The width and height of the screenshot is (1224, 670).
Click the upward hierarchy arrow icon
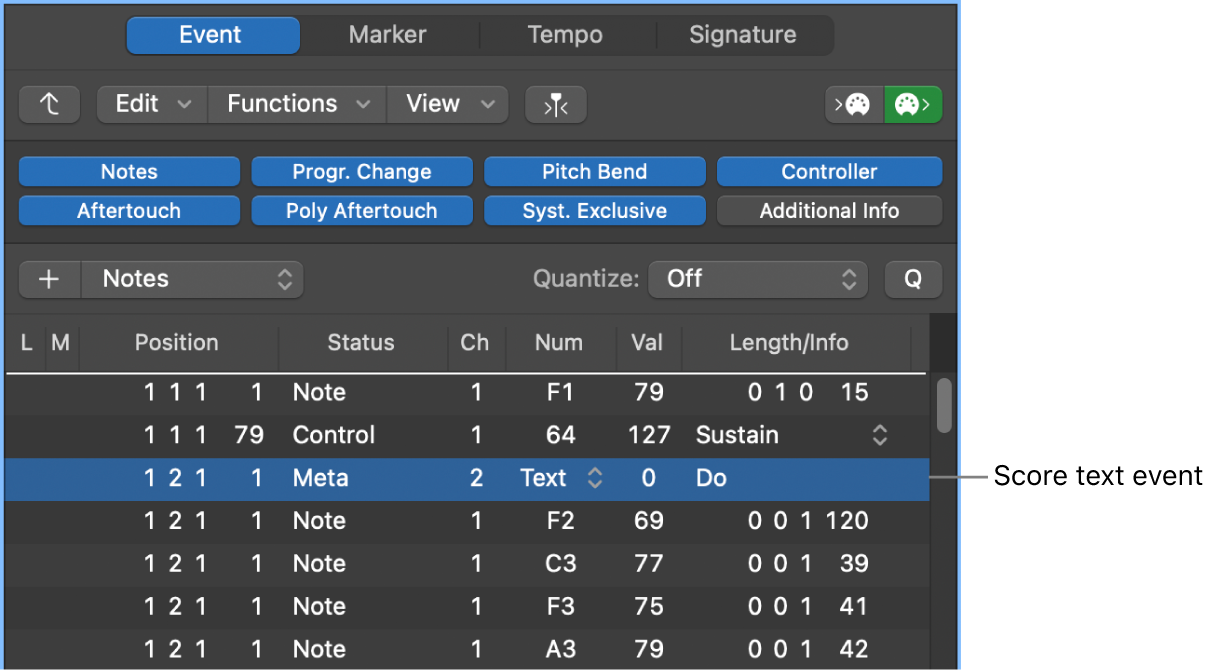[x=49, y=104]
